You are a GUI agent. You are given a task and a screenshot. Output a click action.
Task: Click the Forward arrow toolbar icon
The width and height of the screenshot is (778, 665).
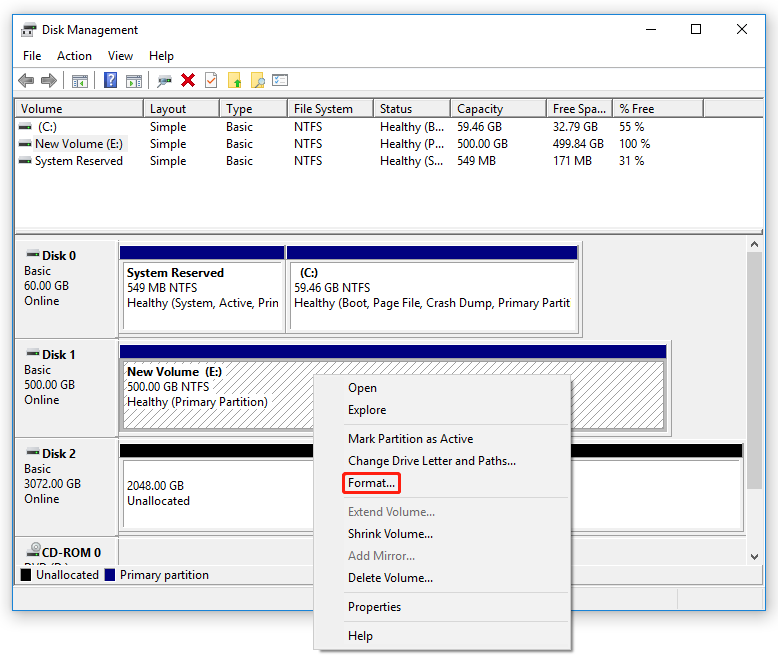point(49,80)
